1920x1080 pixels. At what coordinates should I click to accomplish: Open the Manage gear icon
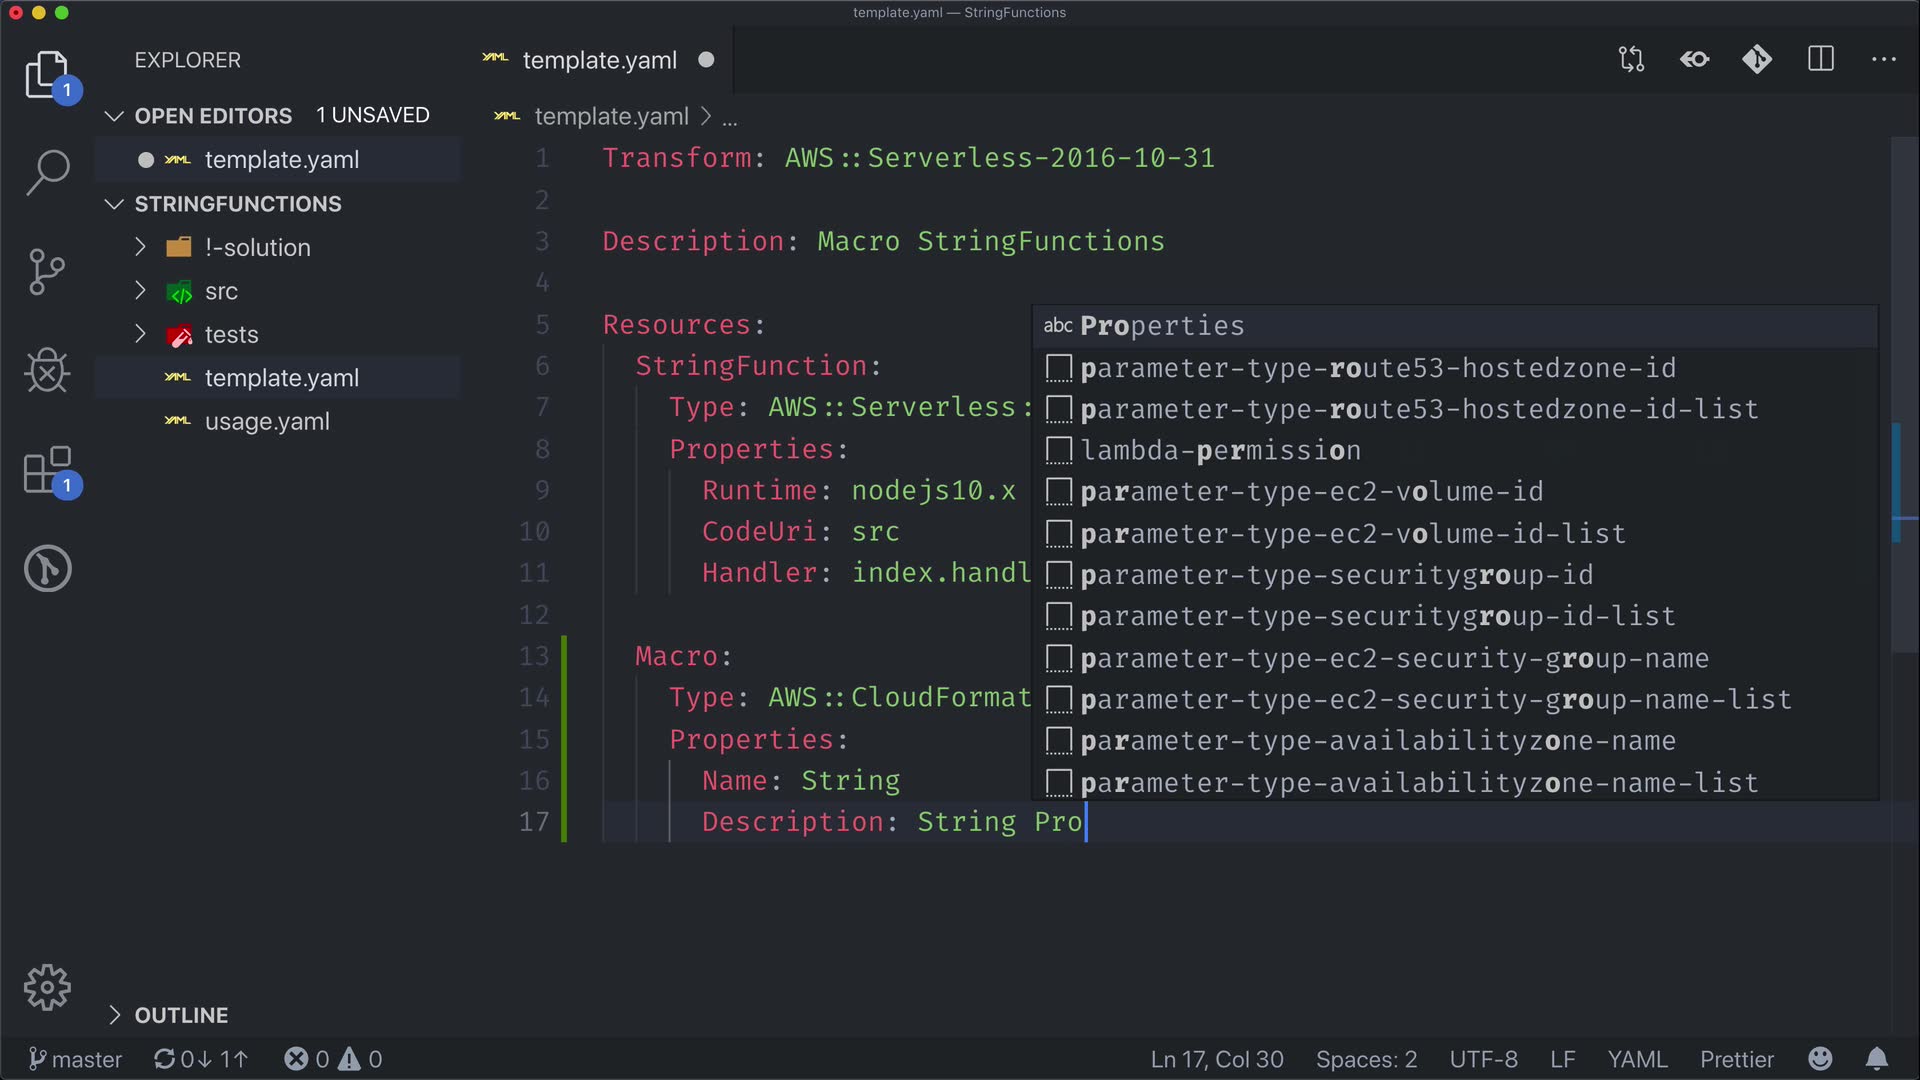point(47,988)
